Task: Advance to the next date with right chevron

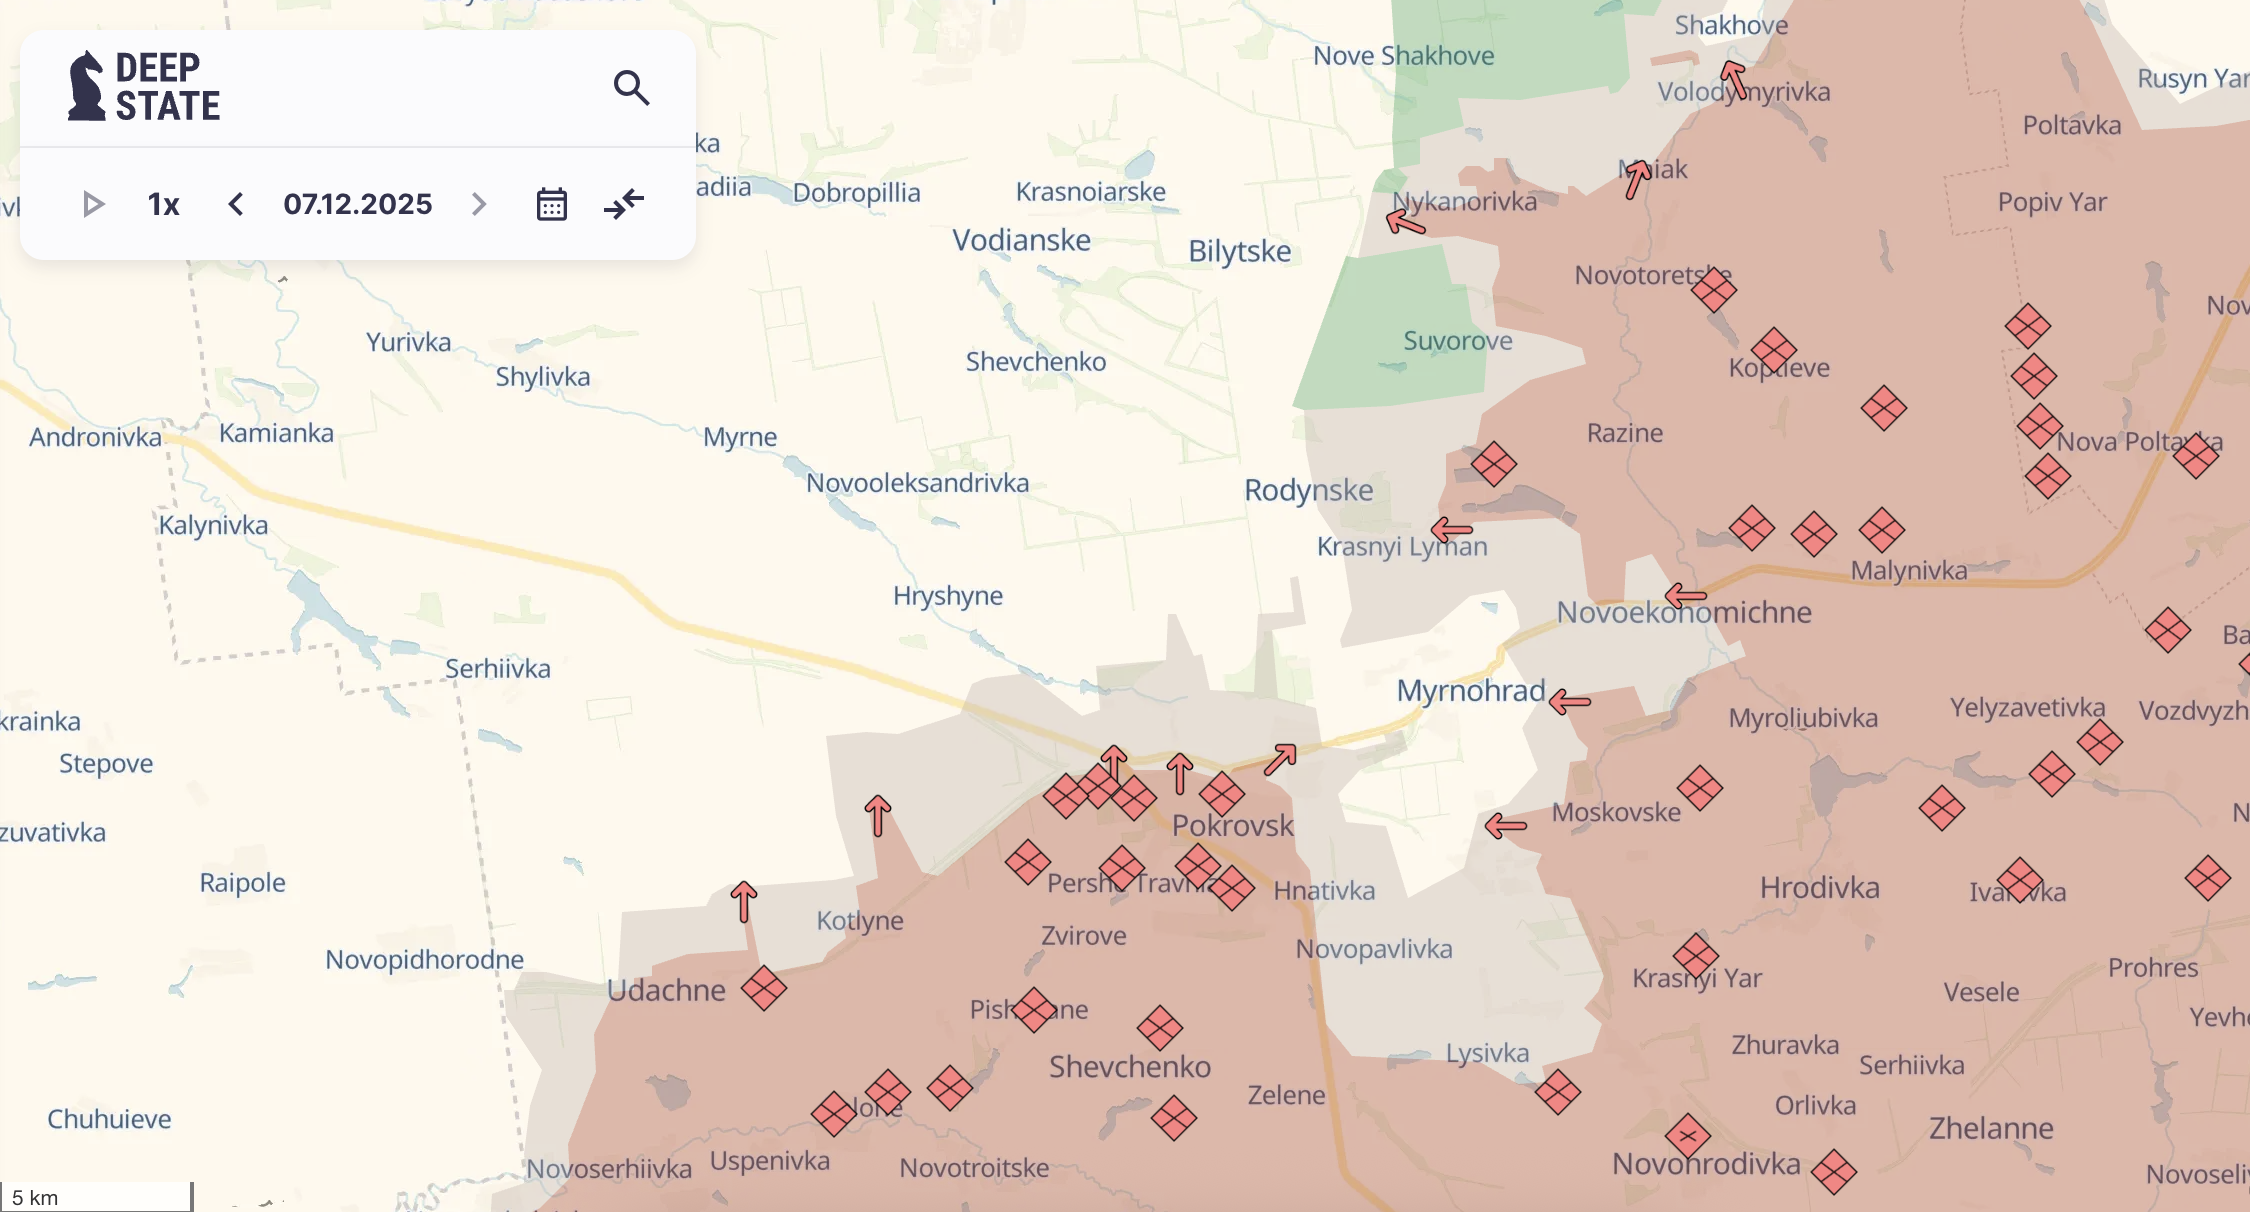Action: pyautogui.click(x=478, y=204)
